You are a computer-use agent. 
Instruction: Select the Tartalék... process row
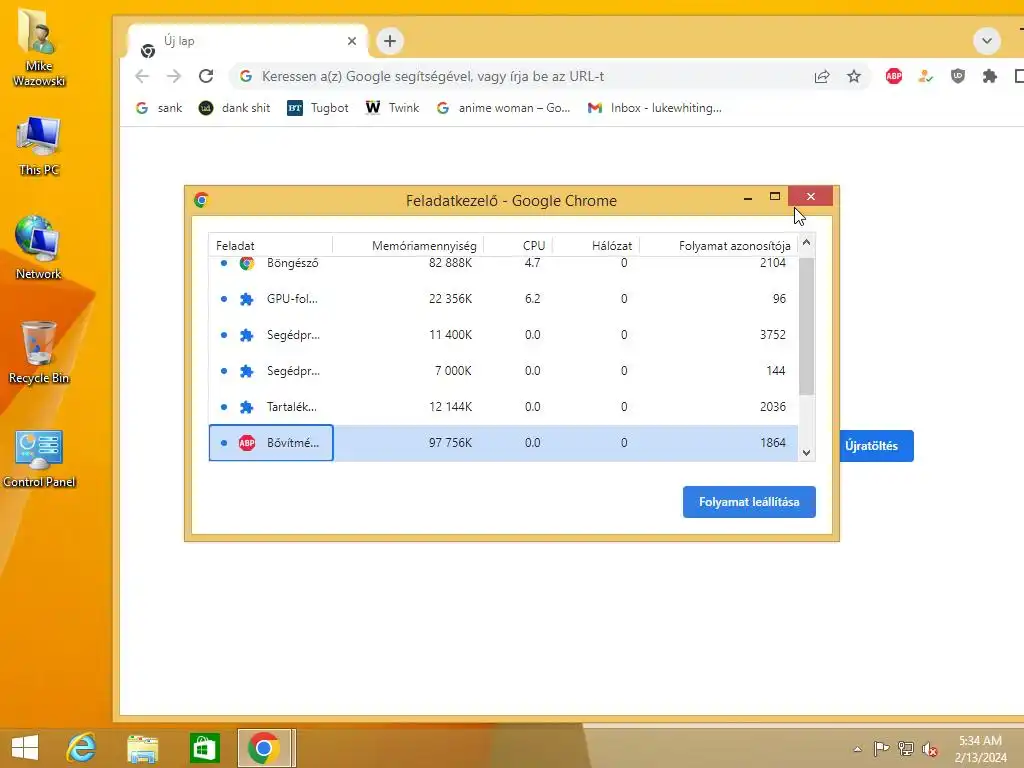(503, 407)
